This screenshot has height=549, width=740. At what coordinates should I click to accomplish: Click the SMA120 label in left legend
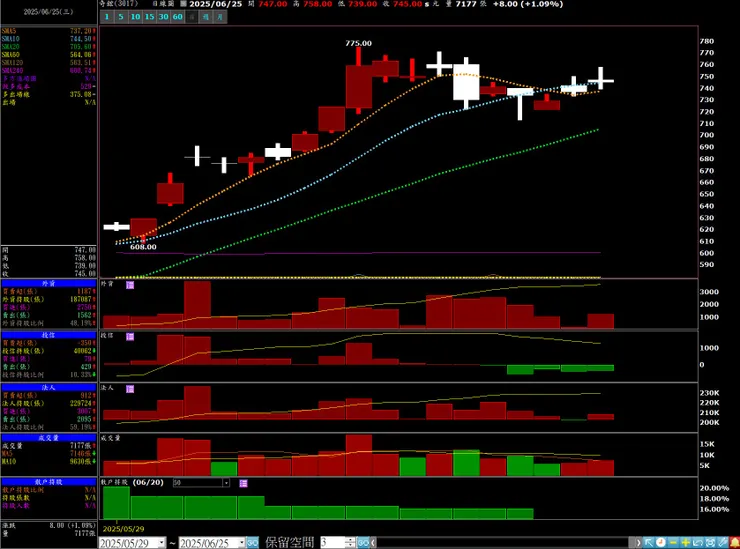(x=12, y=63)
